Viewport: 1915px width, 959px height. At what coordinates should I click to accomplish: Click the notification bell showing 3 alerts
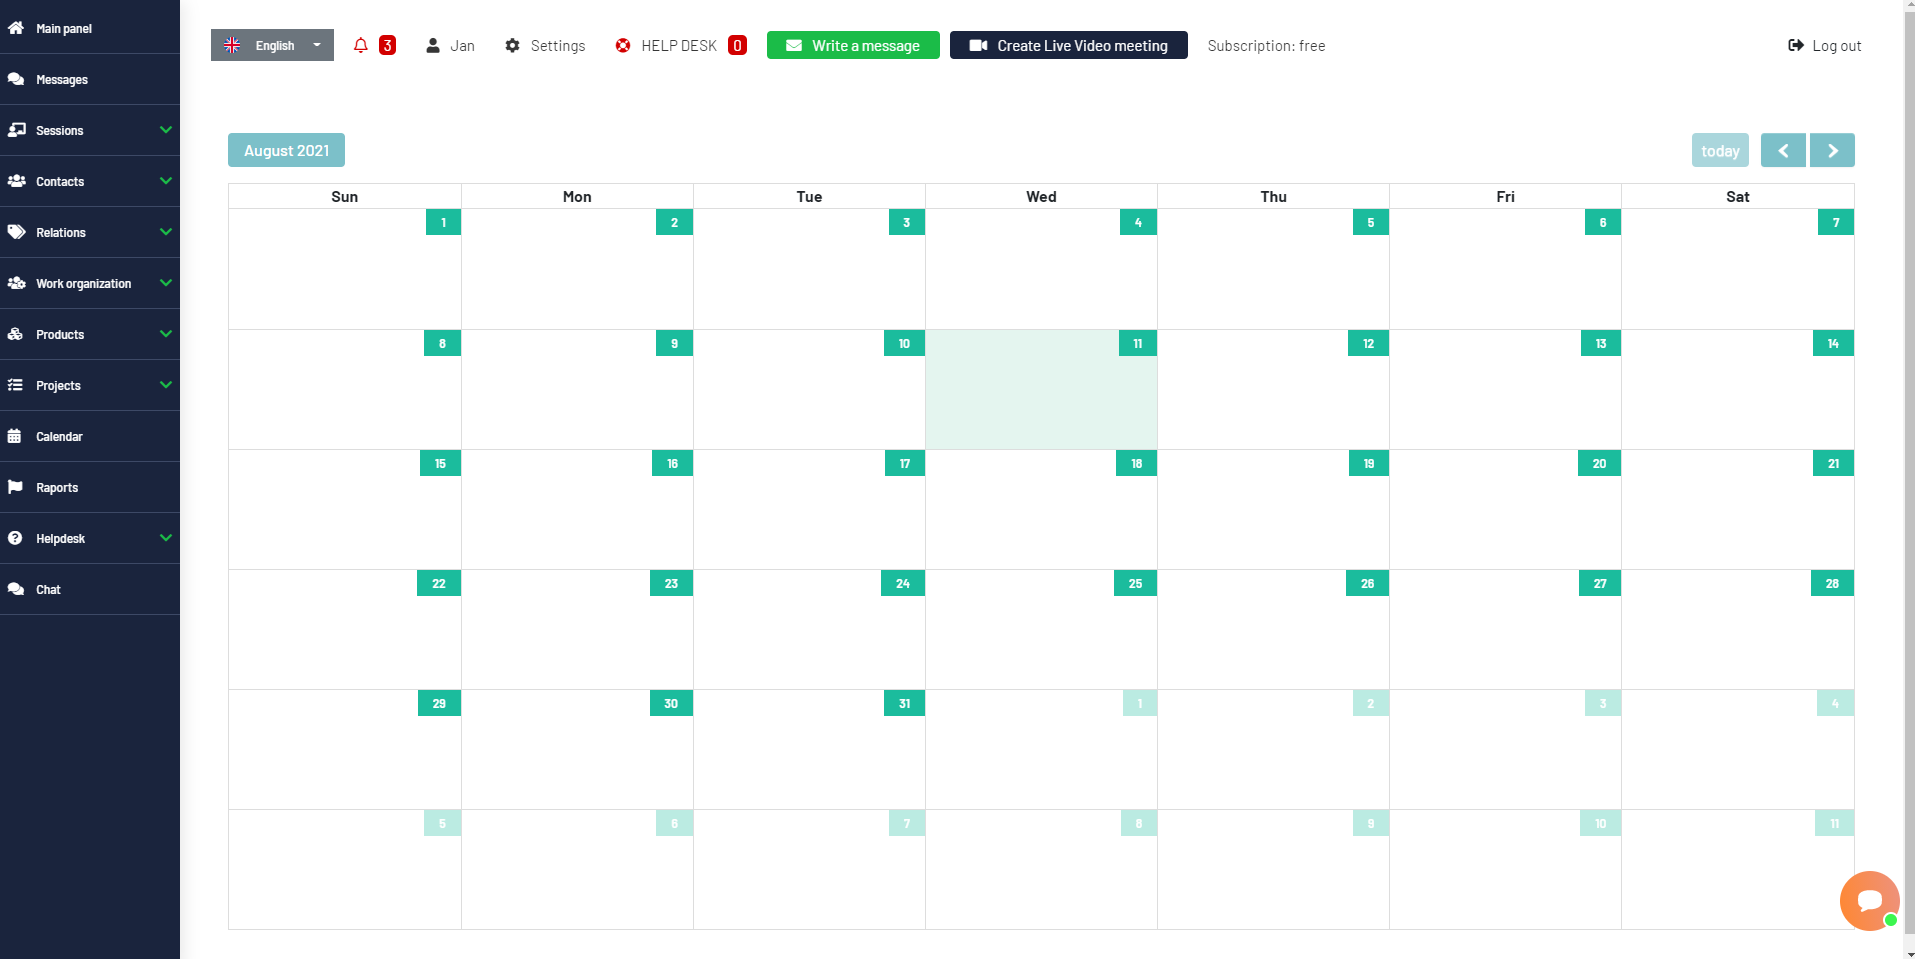(360, 45)
